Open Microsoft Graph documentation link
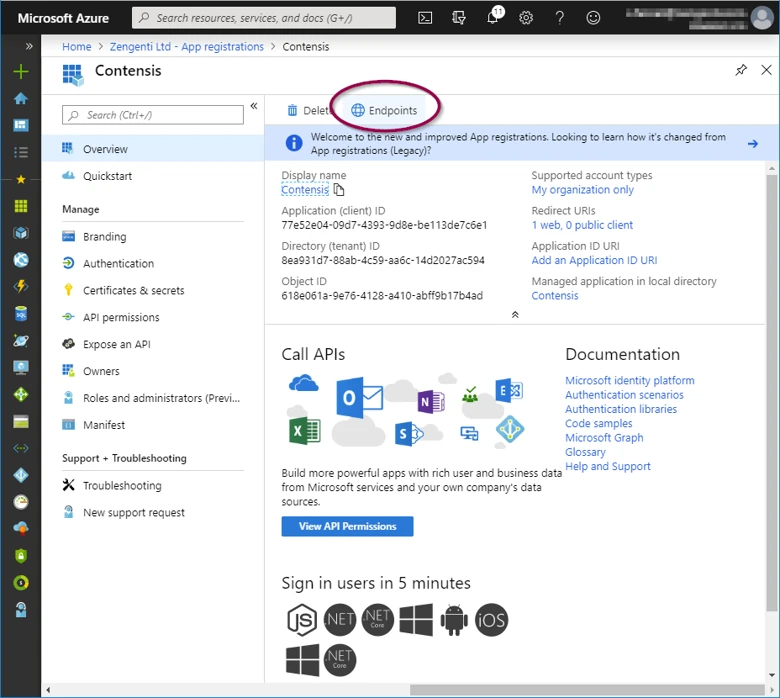780x698 pixels. point(604,438)
